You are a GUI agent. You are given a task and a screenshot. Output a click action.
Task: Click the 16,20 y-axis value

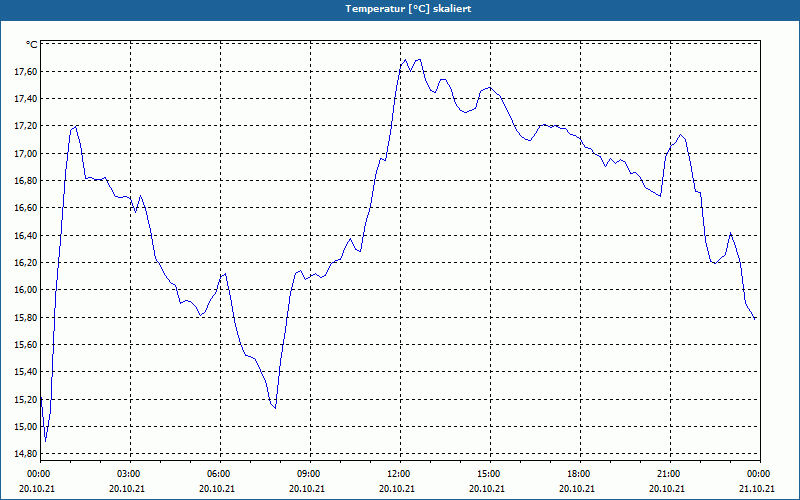[x=26, y=263]
